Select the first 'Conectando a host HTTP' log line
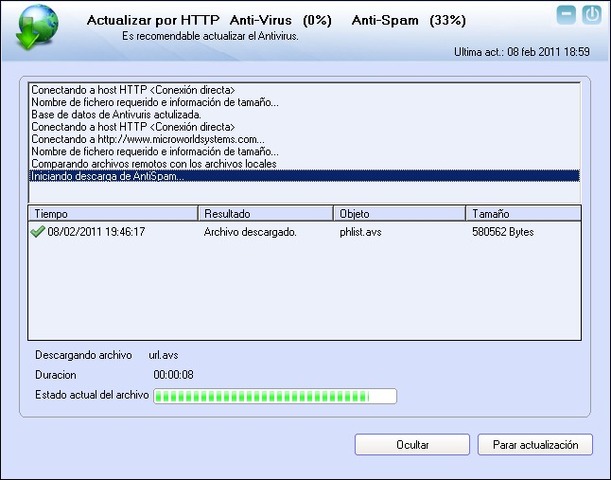Screen dimensions: 611x480 click(x=305, y=90)
